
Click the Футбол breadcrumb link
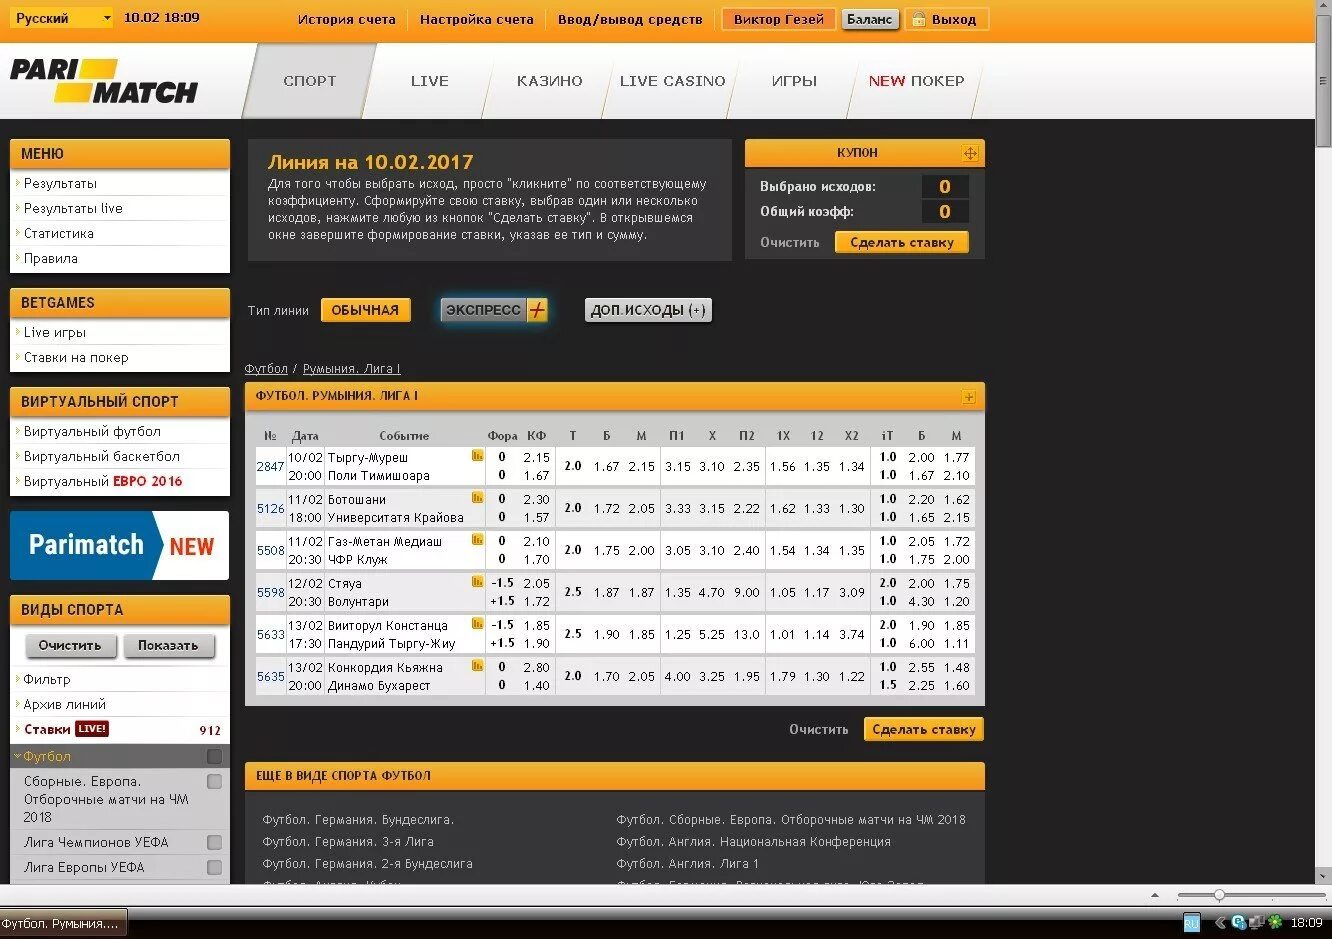(266, 369)
